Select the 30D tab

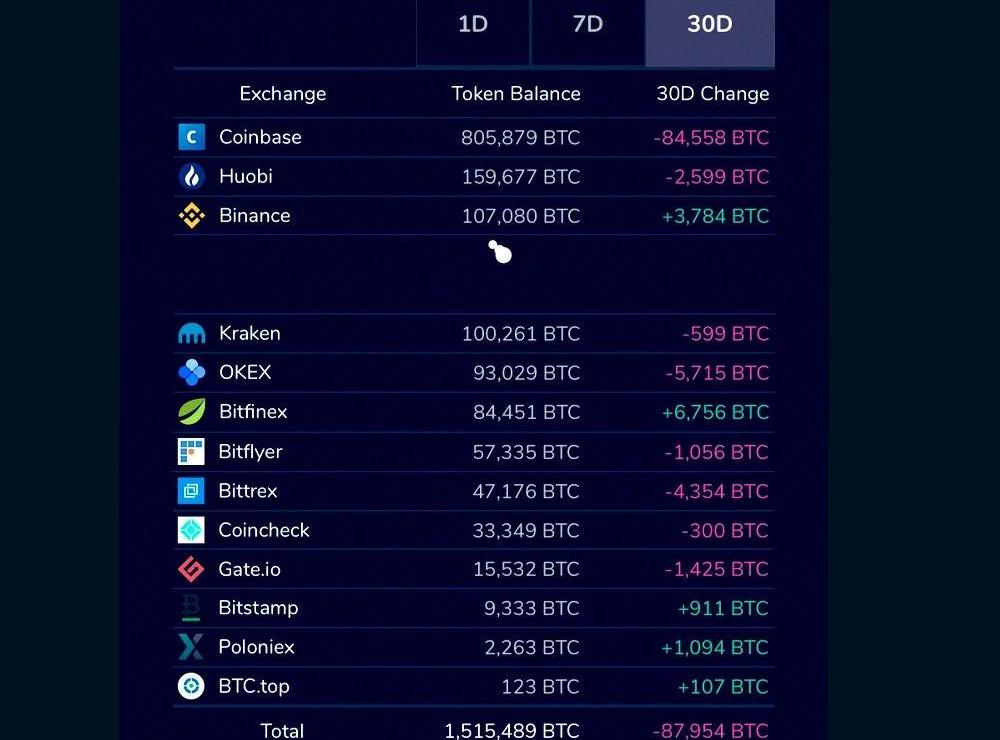[709, 25]
